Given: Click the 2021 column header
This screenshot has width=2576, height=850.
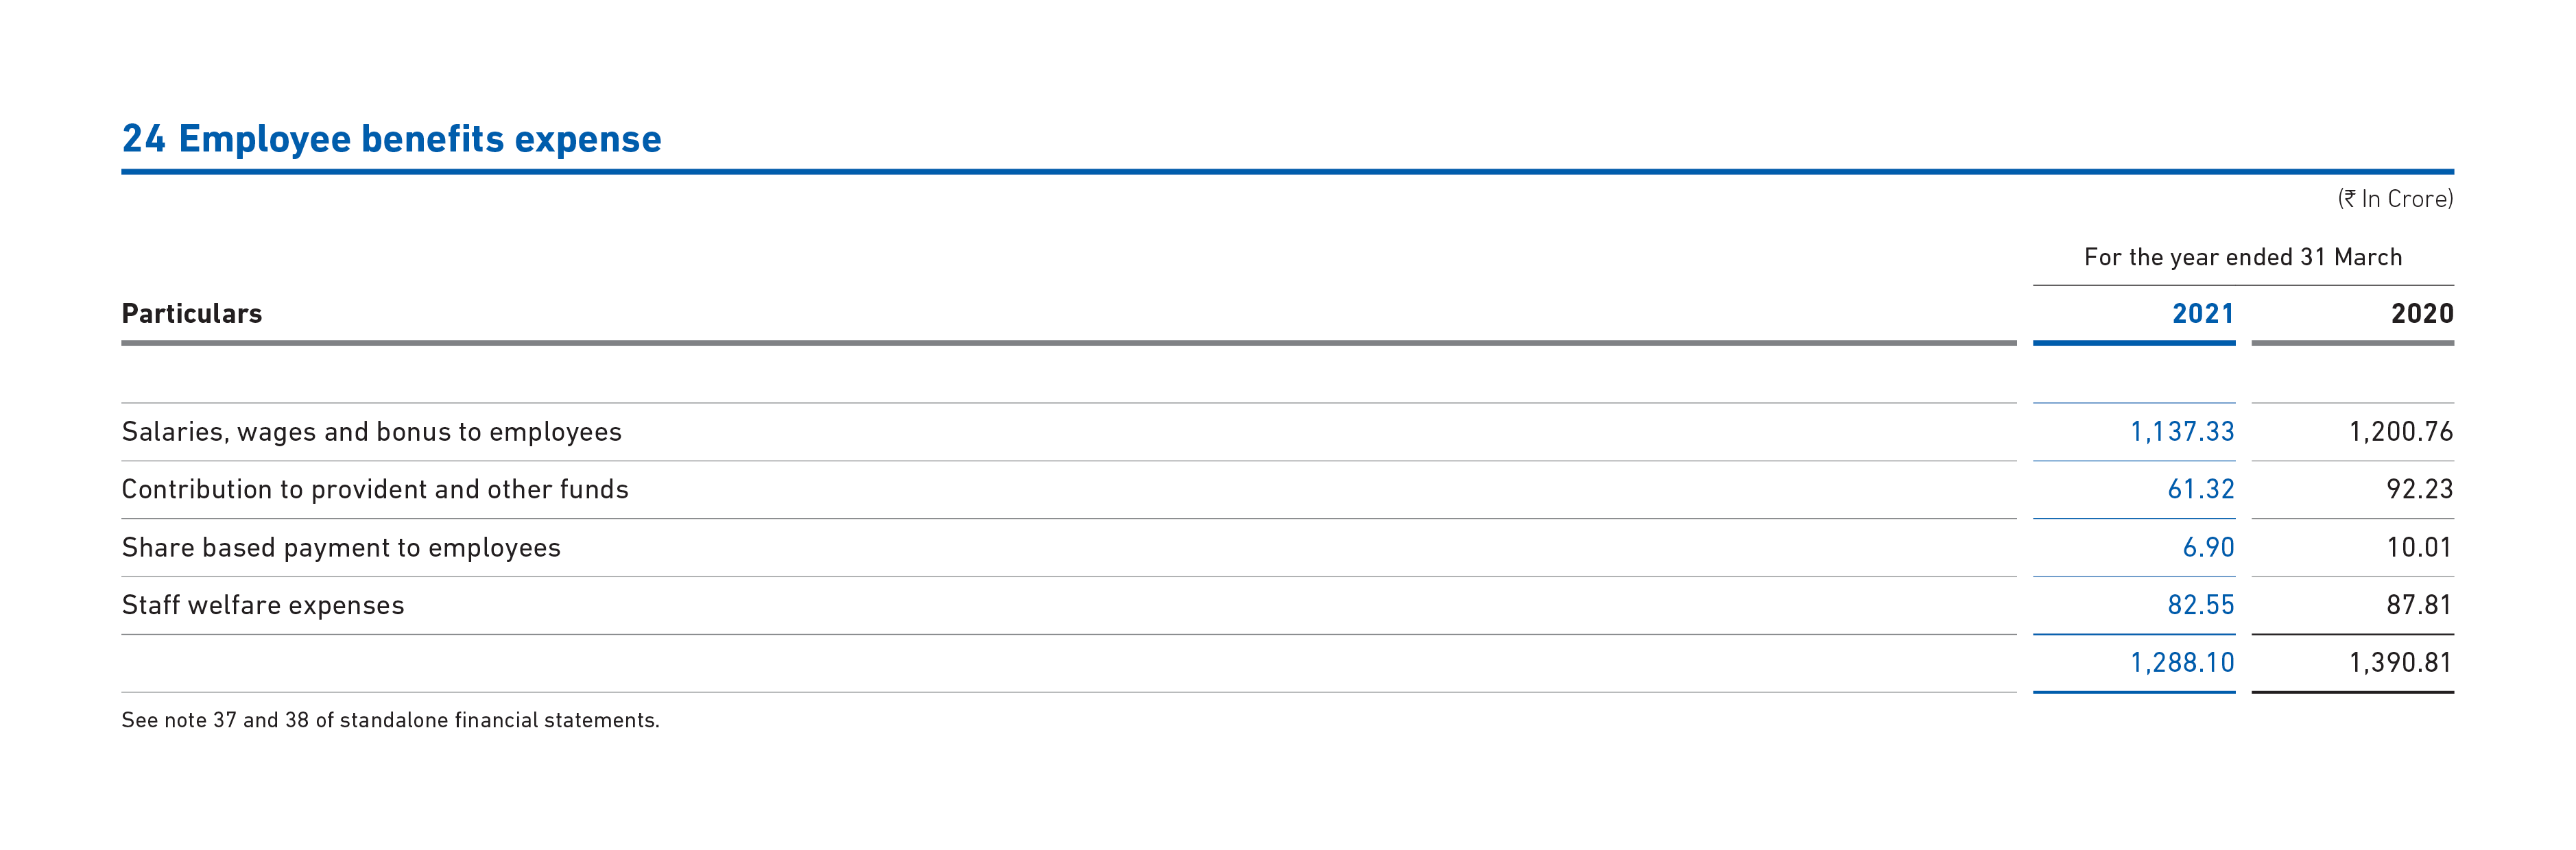Looking at the screenshot, I should (2203, 314).
